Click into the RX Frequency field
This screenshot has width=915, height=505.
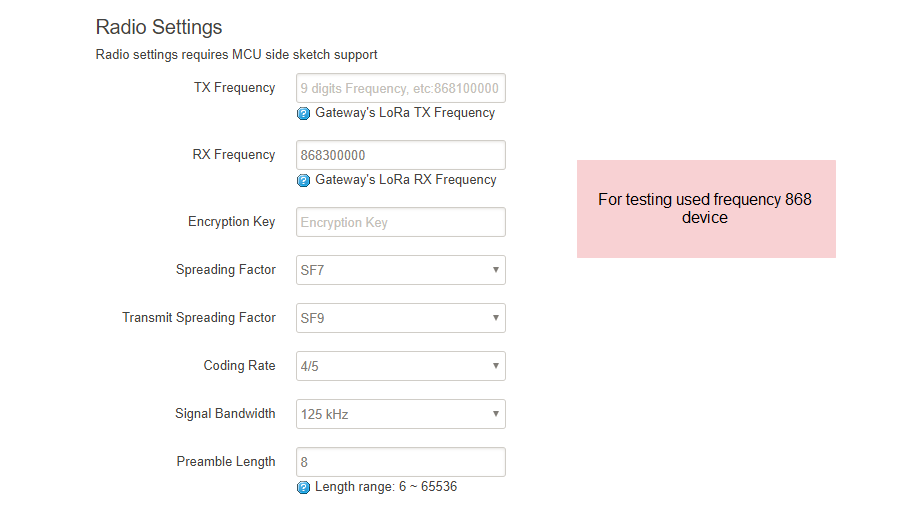coord(401,155)
